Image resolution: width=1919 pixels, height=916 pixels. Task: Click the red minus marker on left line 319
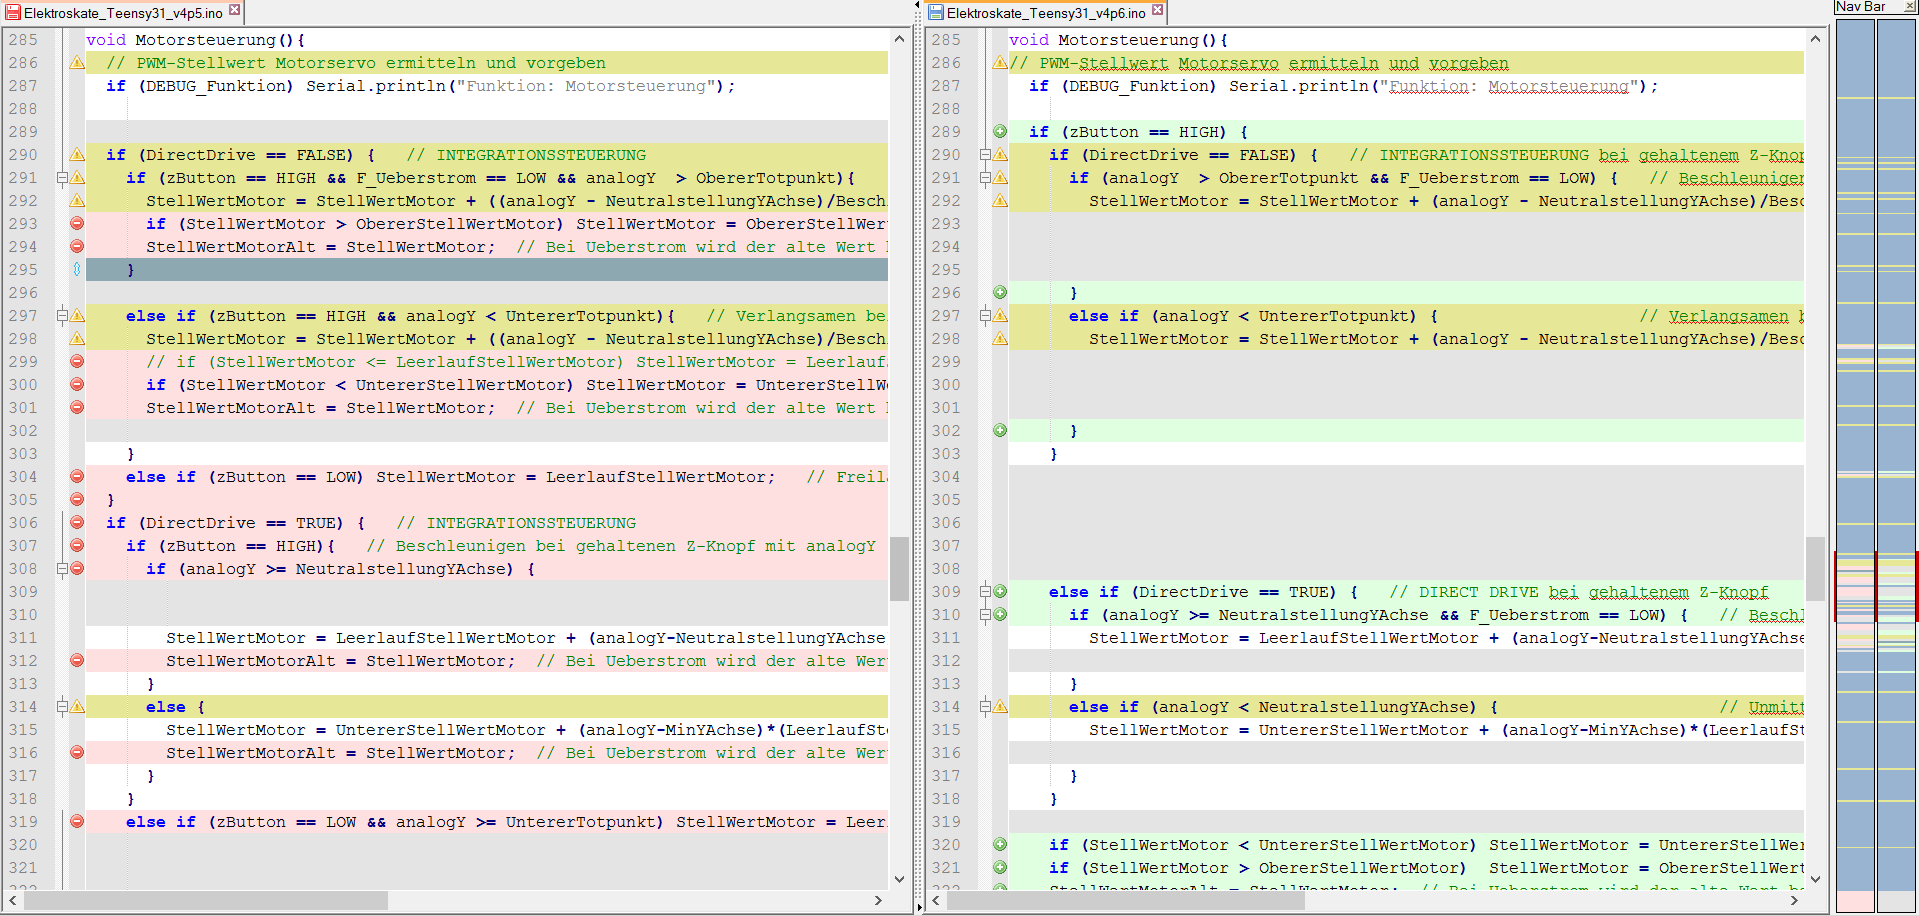pos(77,821)
